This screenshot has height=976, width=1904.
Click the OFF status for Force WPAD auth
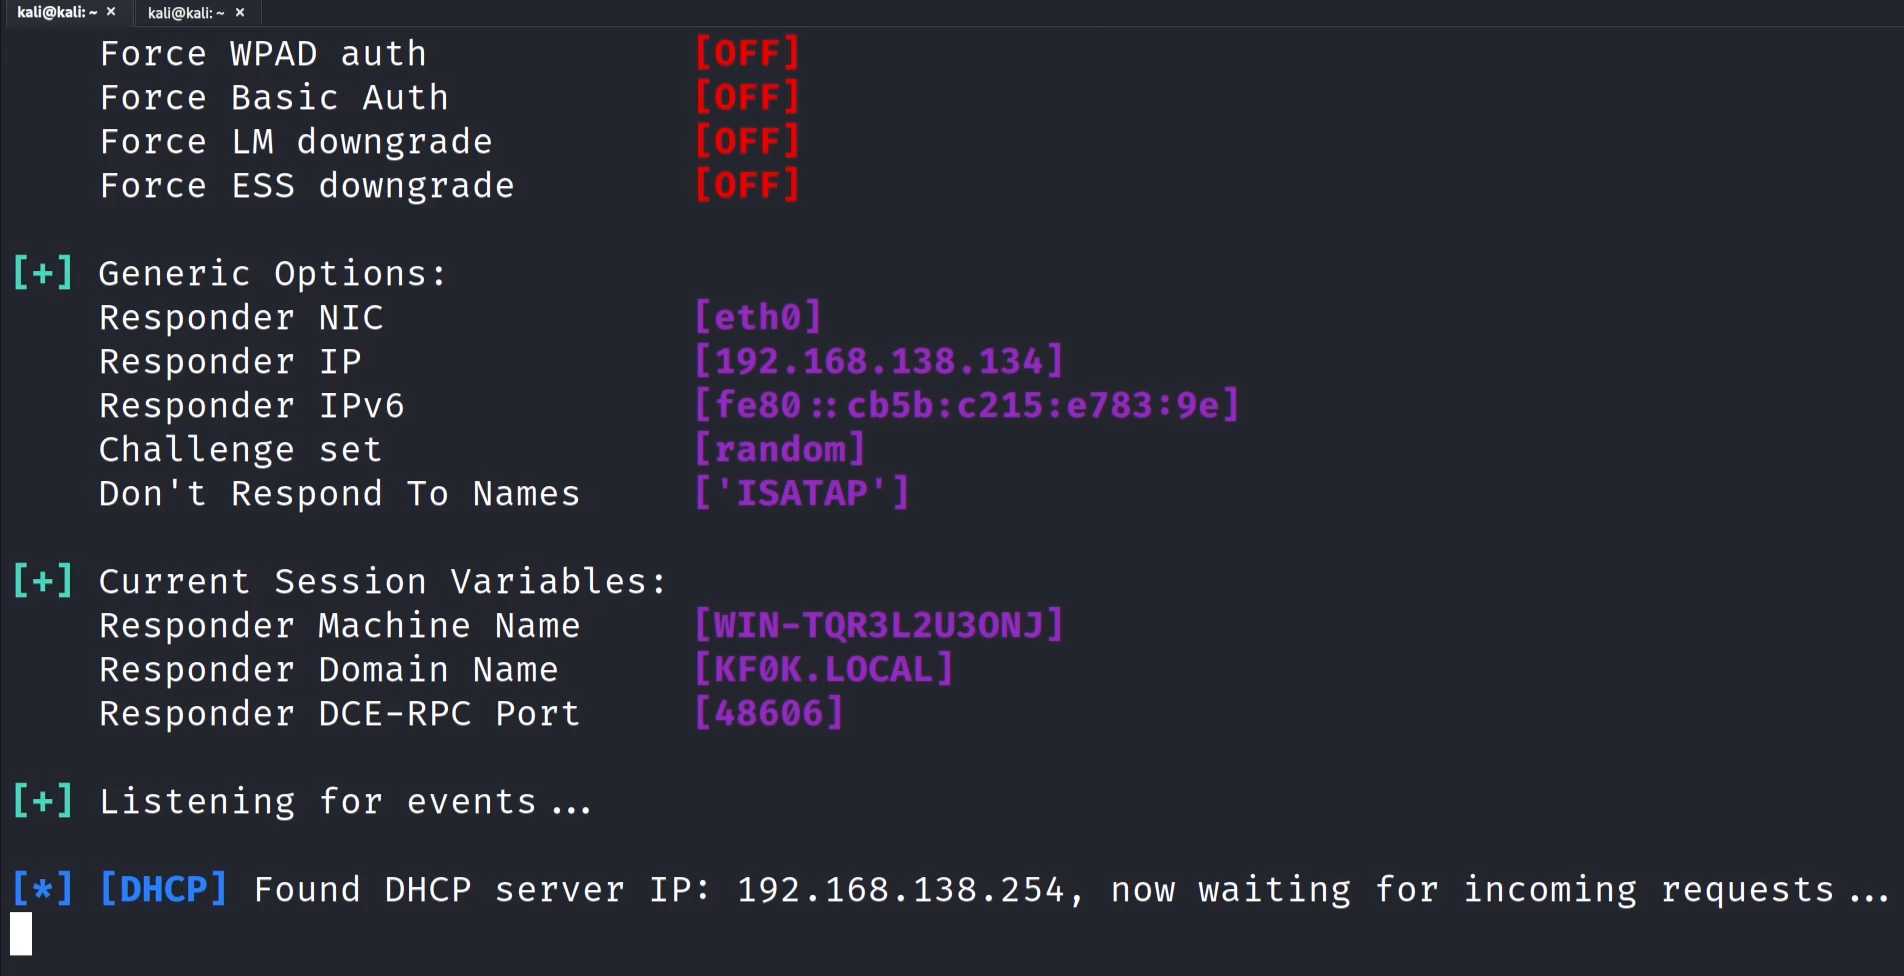pyautogui.click(x=747, y=53)
